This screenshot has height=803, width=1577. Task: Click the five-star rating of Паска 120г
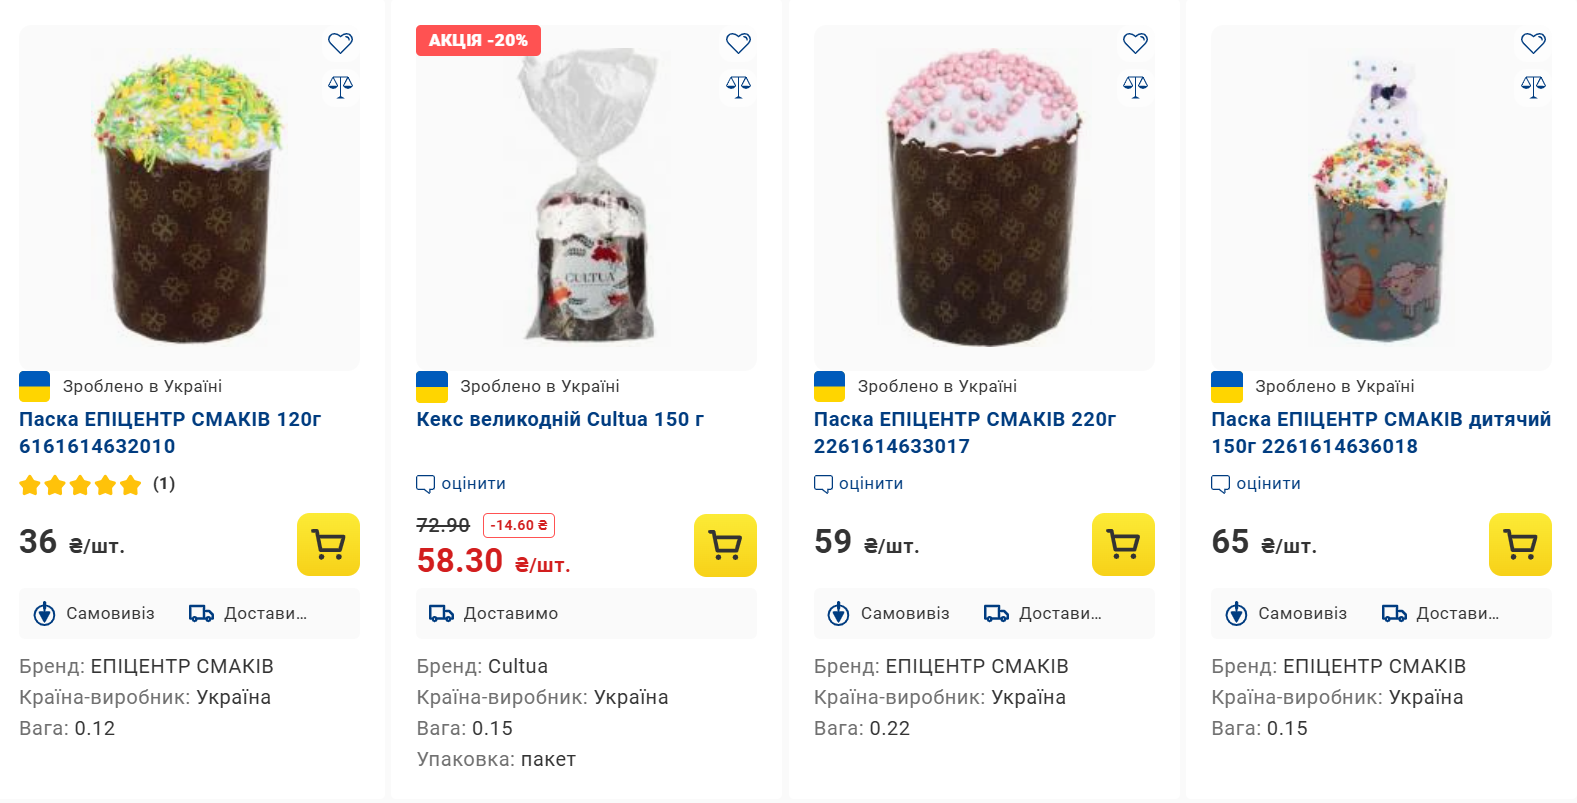81,485
